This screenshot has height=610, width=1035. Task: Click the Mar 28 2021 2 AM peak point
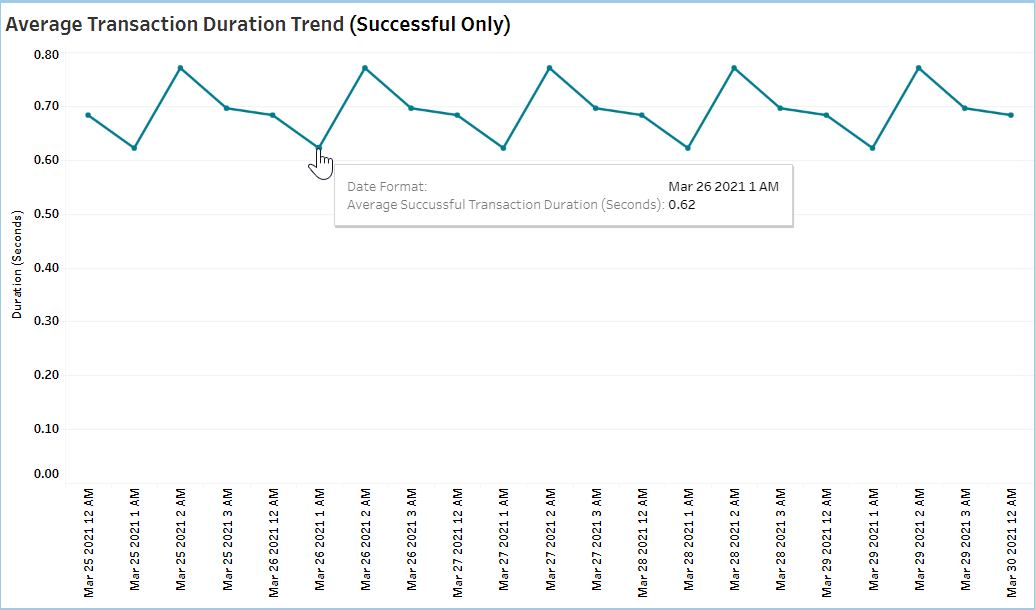tap(734, 68)
